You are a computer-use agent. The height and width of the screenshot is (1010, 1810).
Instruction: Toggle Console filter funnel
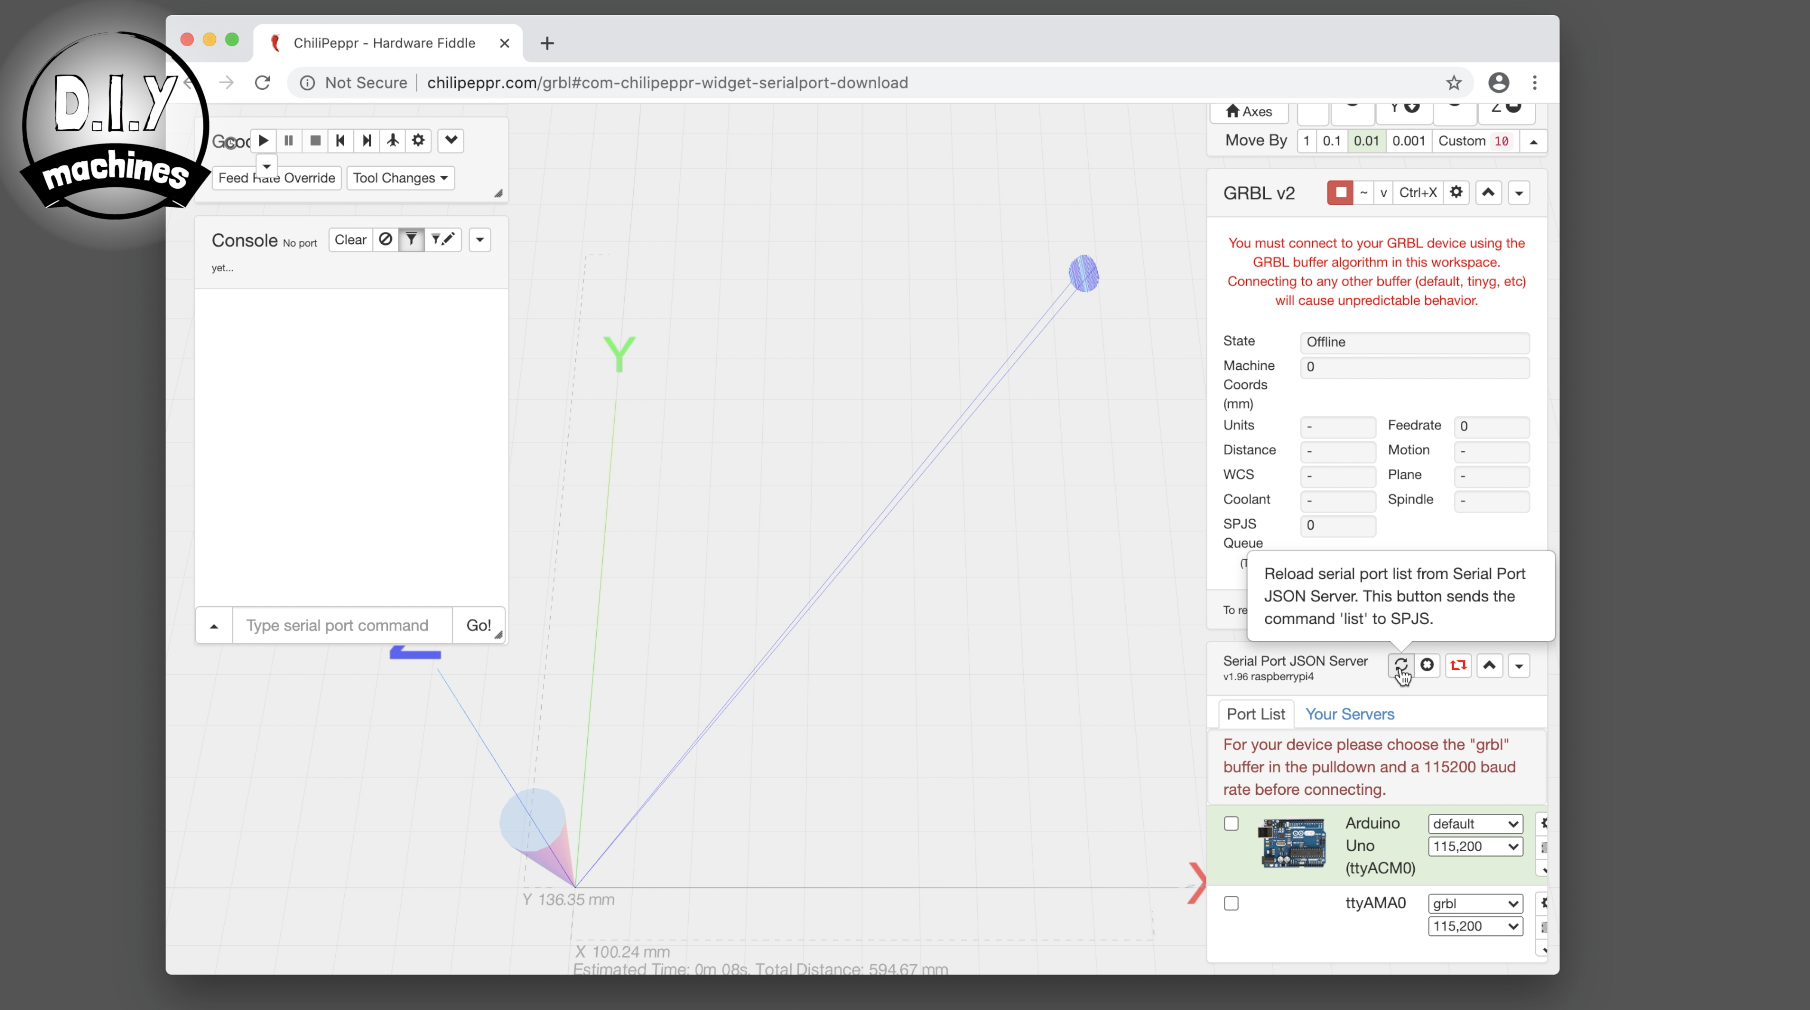pos(411,240)
